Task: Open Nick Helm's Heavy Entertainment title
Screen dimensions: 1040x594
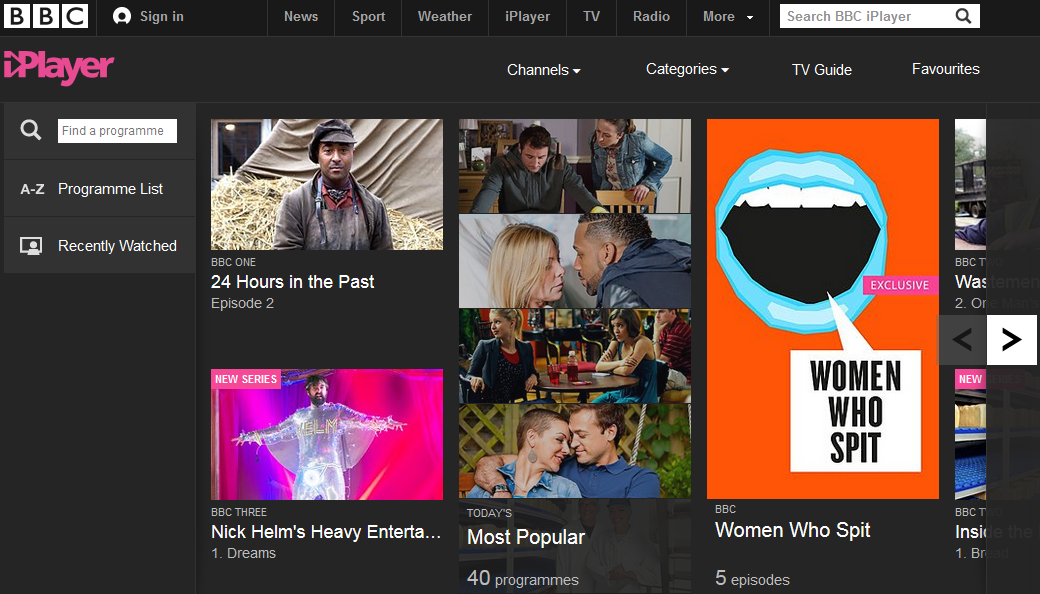Action: pos(326,532)
